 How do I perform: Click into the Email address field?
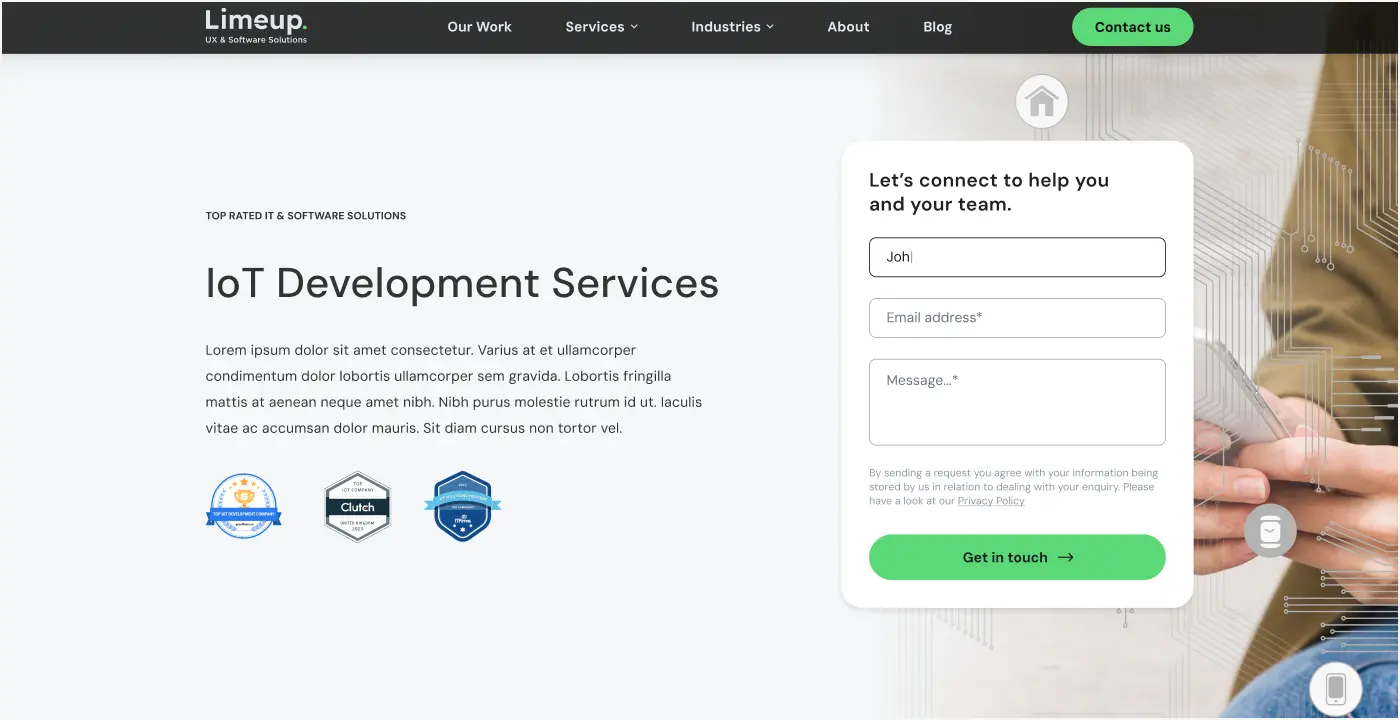pyautogui.click(x=1017, y=318)
